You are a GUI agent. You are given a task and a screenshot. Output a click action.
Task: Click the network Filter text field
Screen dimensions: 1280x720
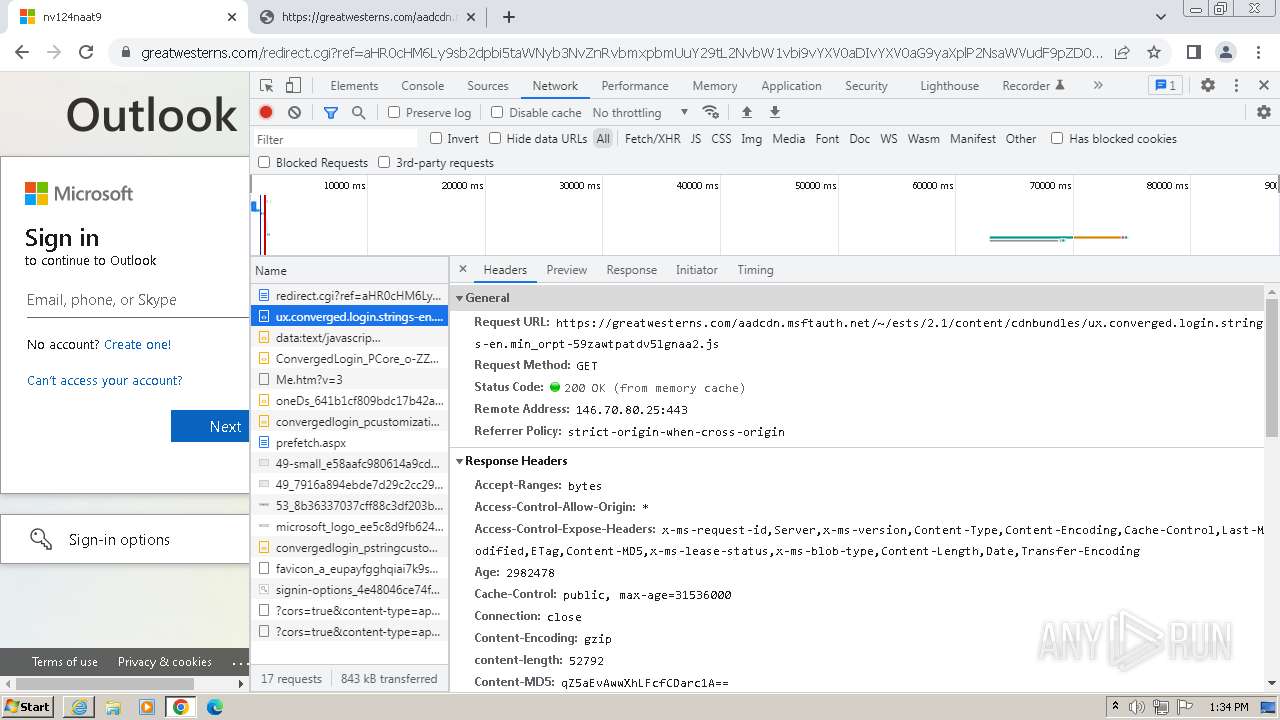pyautogui.click(x=336, y=139)
